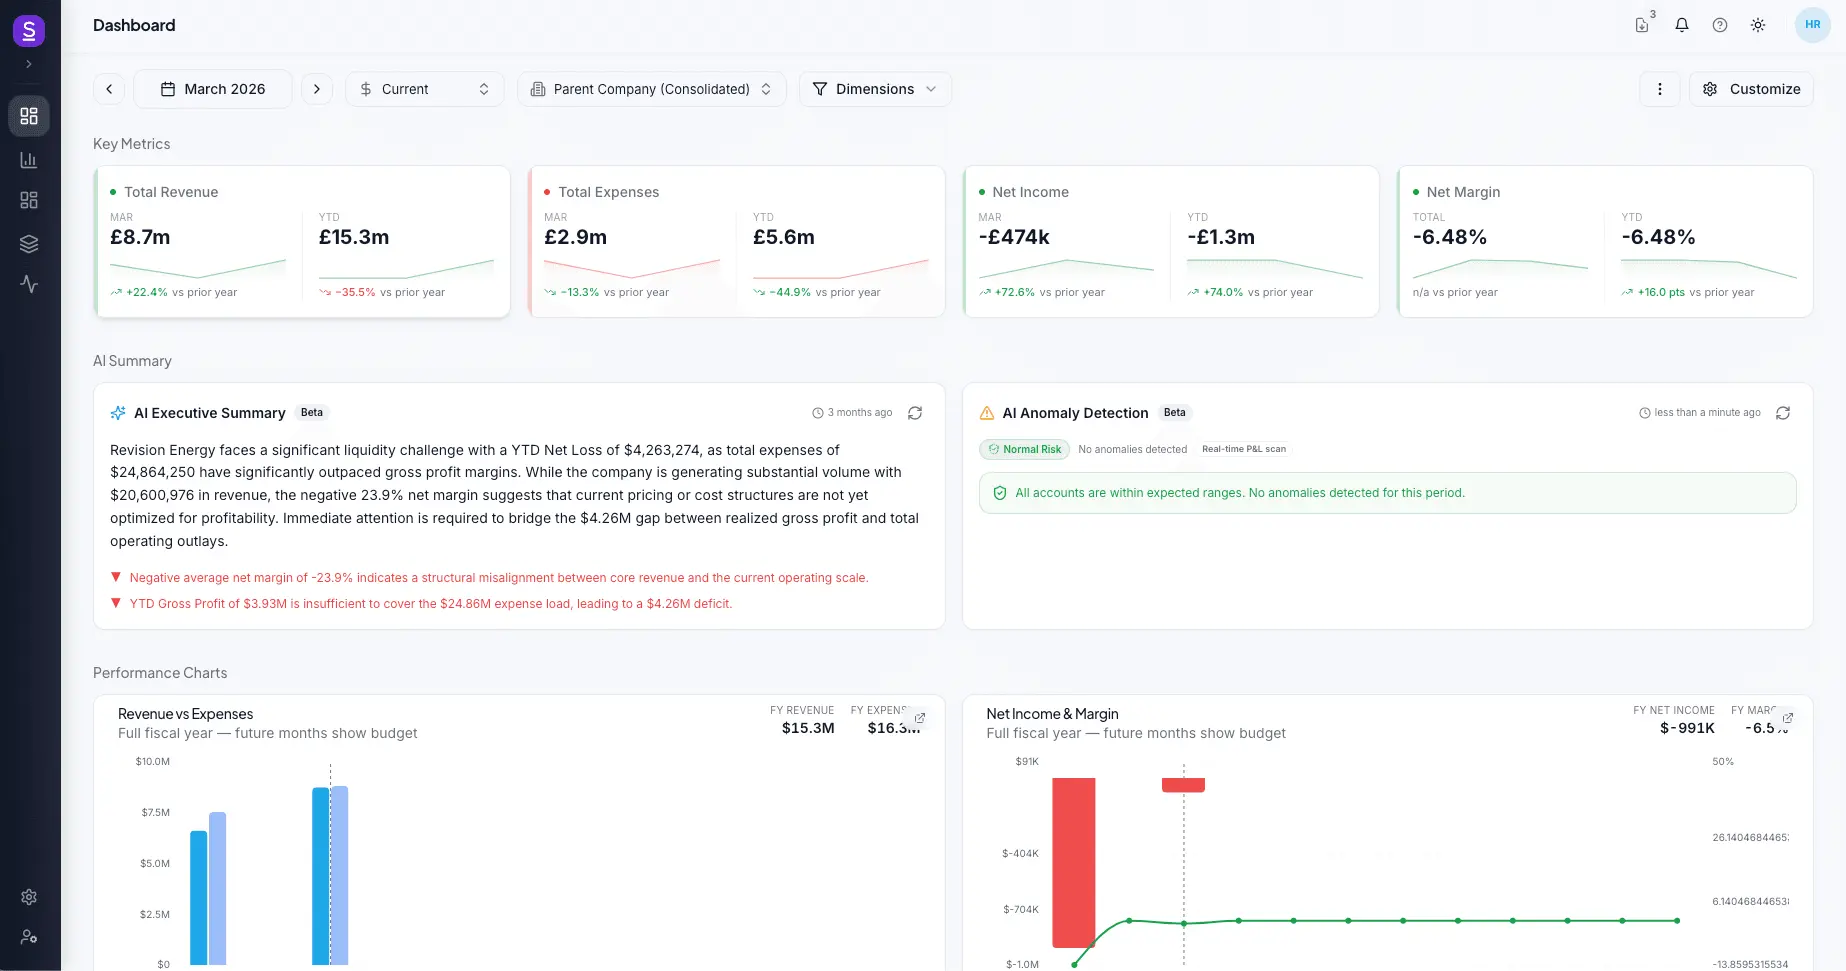This screenshot has height=971, width=1846.
Task: Click the Real-time P&L scan tag
Action: pos(1244,450)
